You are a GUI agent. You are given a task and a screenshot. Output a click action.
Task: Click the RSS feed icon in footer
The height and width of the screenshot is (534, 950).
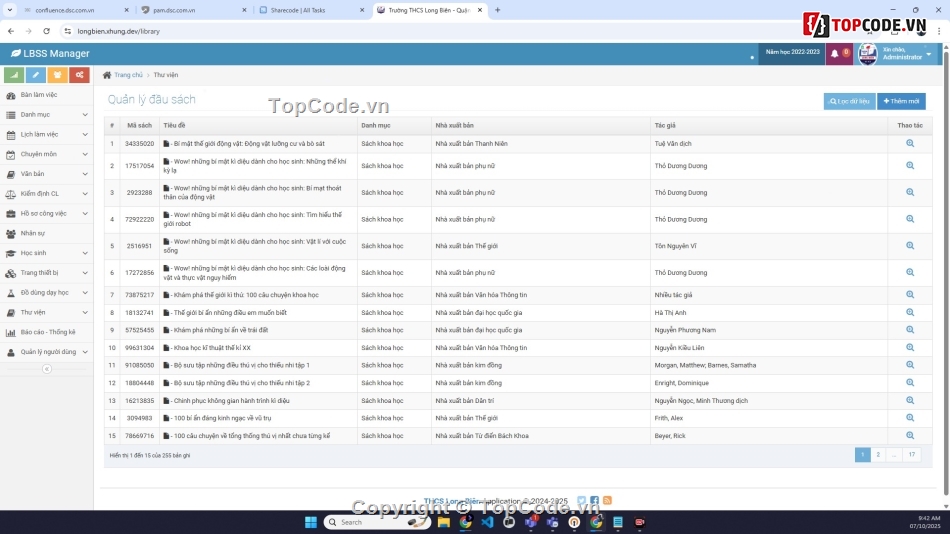point(607,501)
